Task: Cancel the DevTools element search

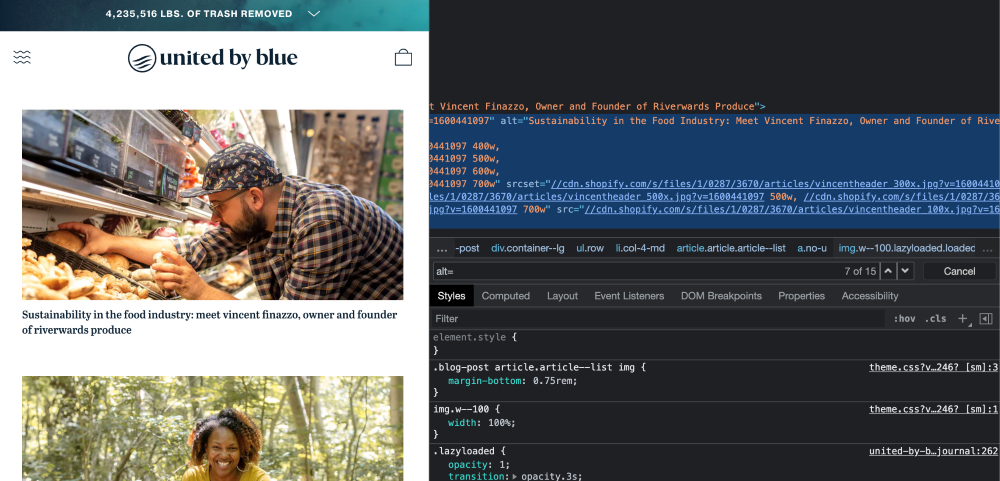Action: pos(959,271)
